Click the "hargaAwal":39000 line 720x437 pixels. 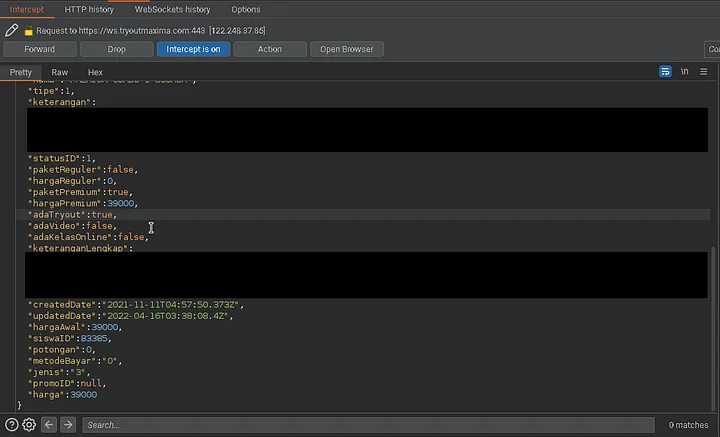[75, 327]
